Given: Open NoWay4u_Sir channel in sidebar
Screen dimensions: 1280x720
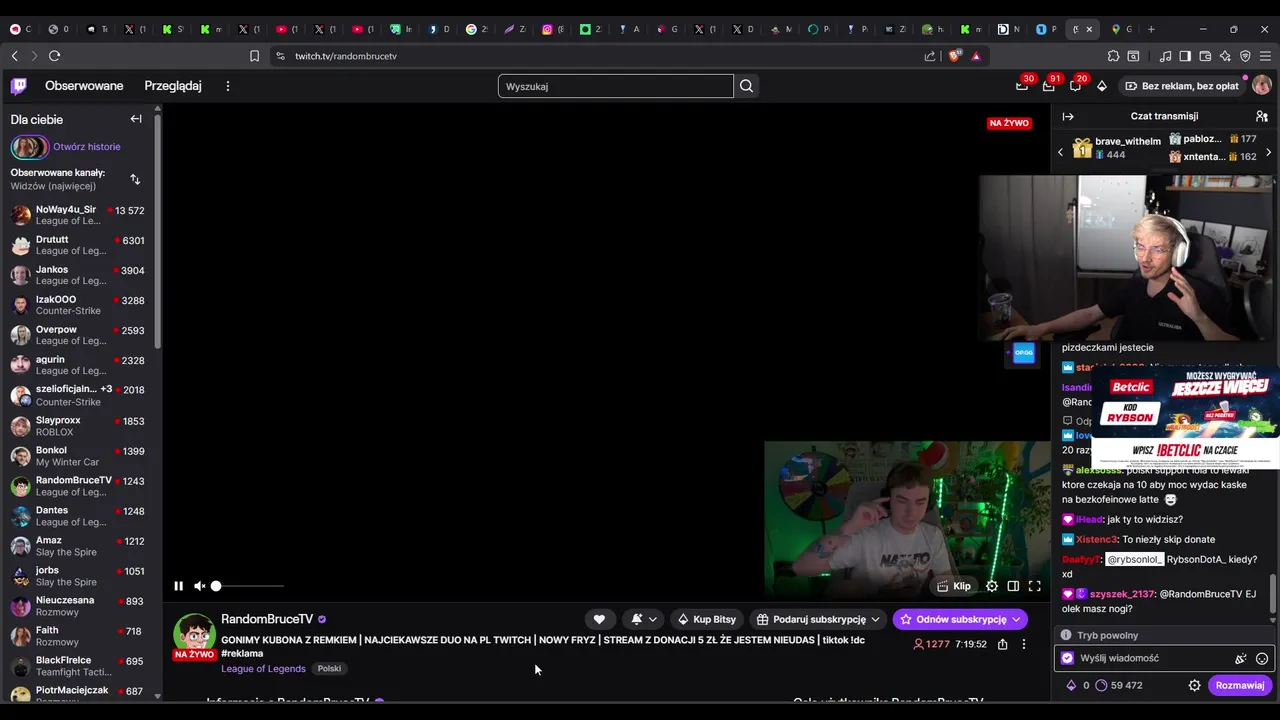Looking at the screenshot, I should click(78, 215).
